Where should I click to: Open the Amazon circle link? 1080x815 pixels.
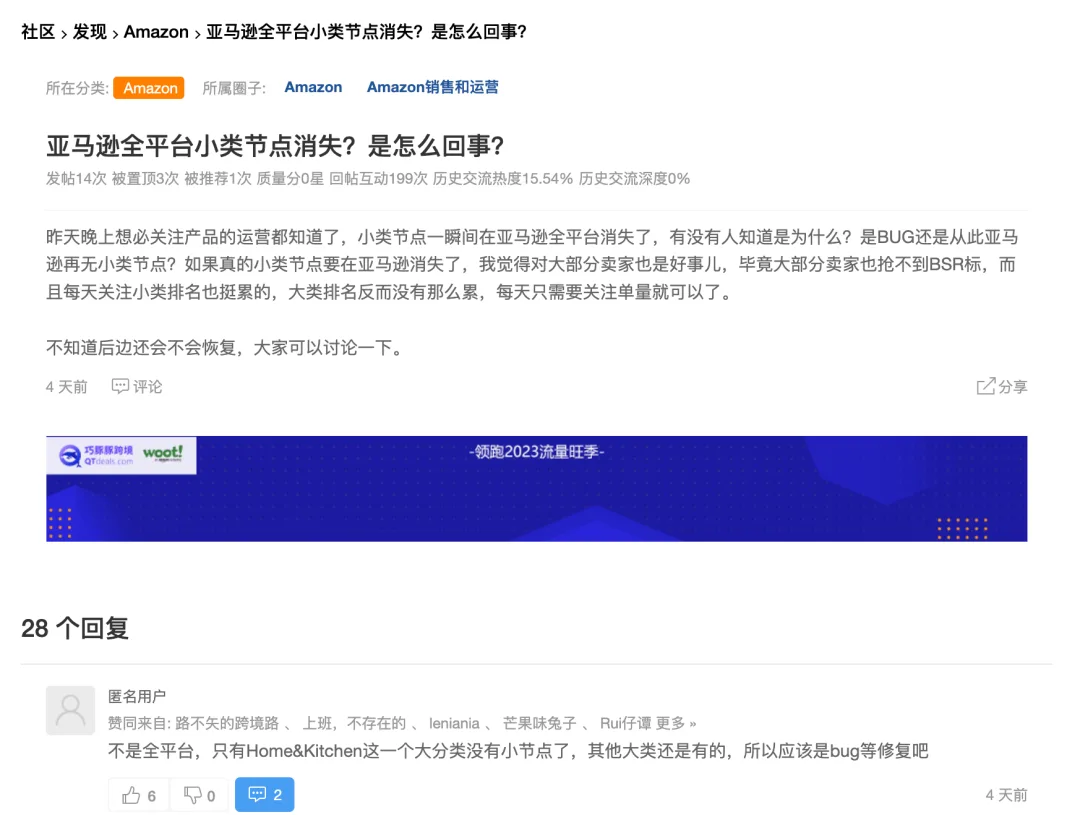pyautogui.click(x=313, y=87)
